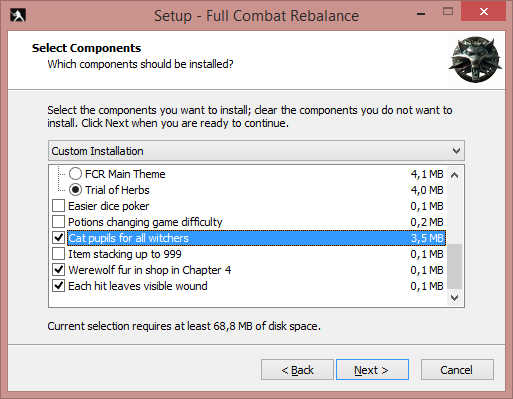The width and height of the screenshot is (513, 399).
Task: Cancel the installation
Action: [x=457, y=370]
